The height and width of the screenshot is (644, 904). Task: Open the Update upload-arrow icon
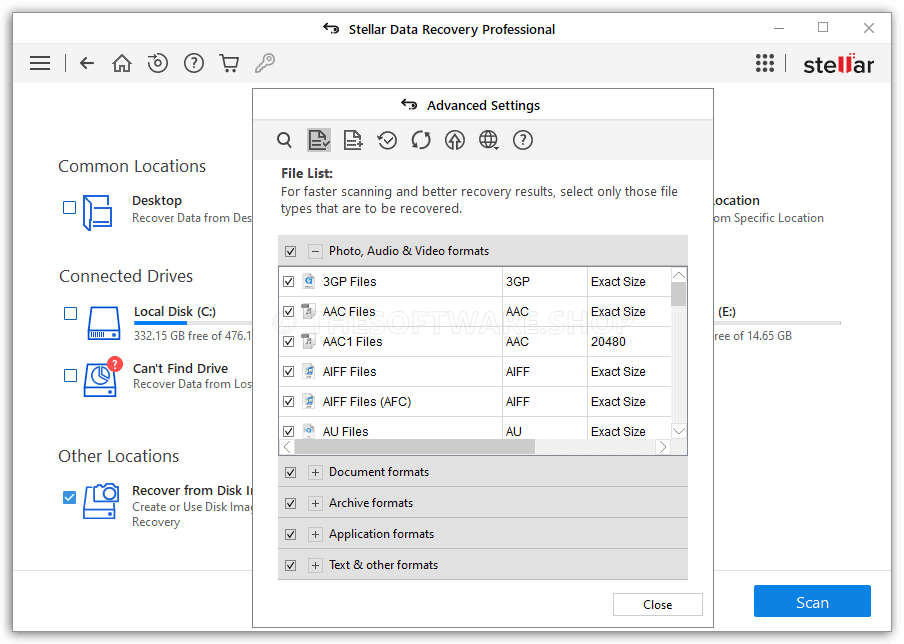click(455, 140)
